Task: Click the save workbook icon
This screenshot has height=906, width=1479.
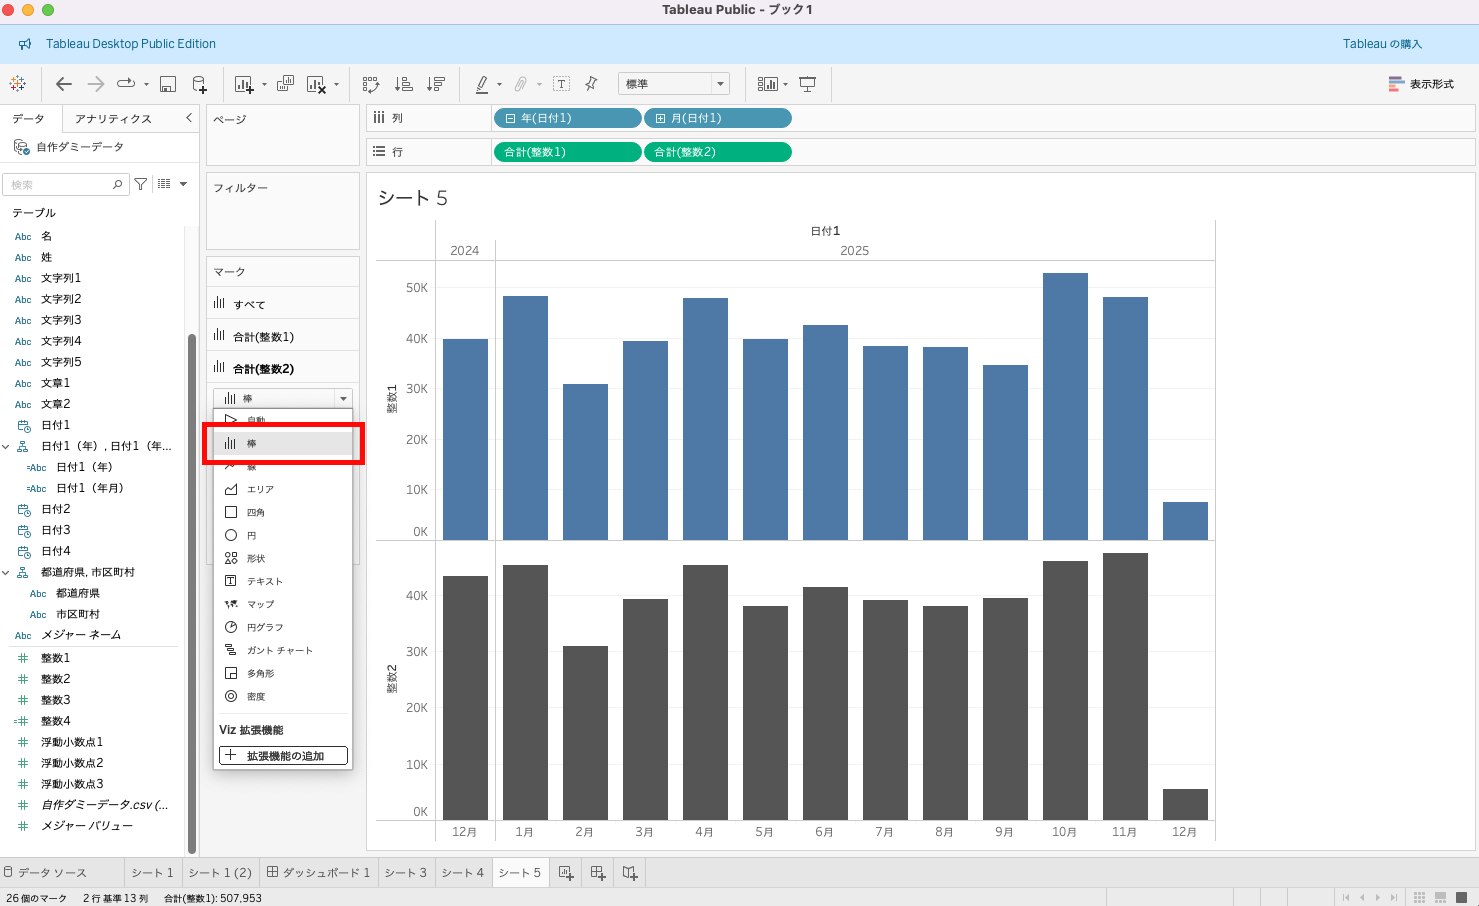Action: pos(168,84)
